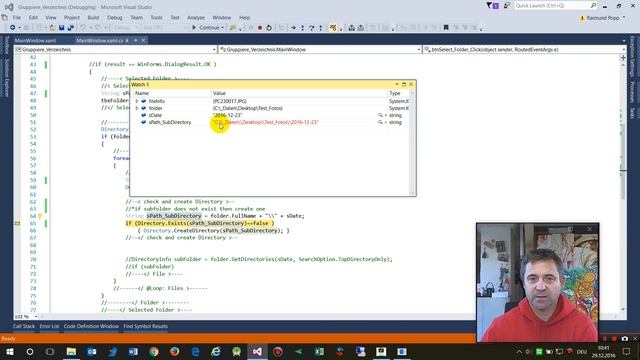Click the Step Out icon
The width and height of the screenshot is (640, 360).
(320, 28)
